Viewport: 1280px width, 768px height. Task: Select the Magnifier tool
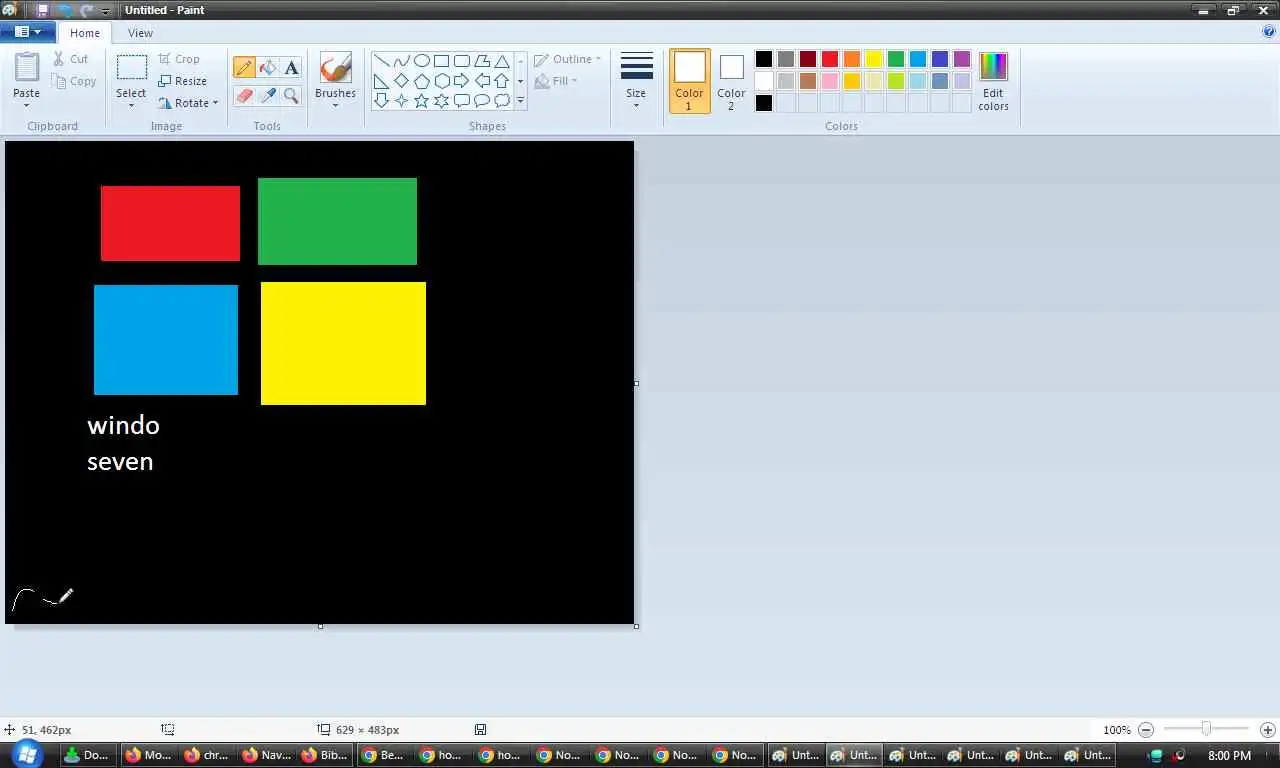point(291,96)
